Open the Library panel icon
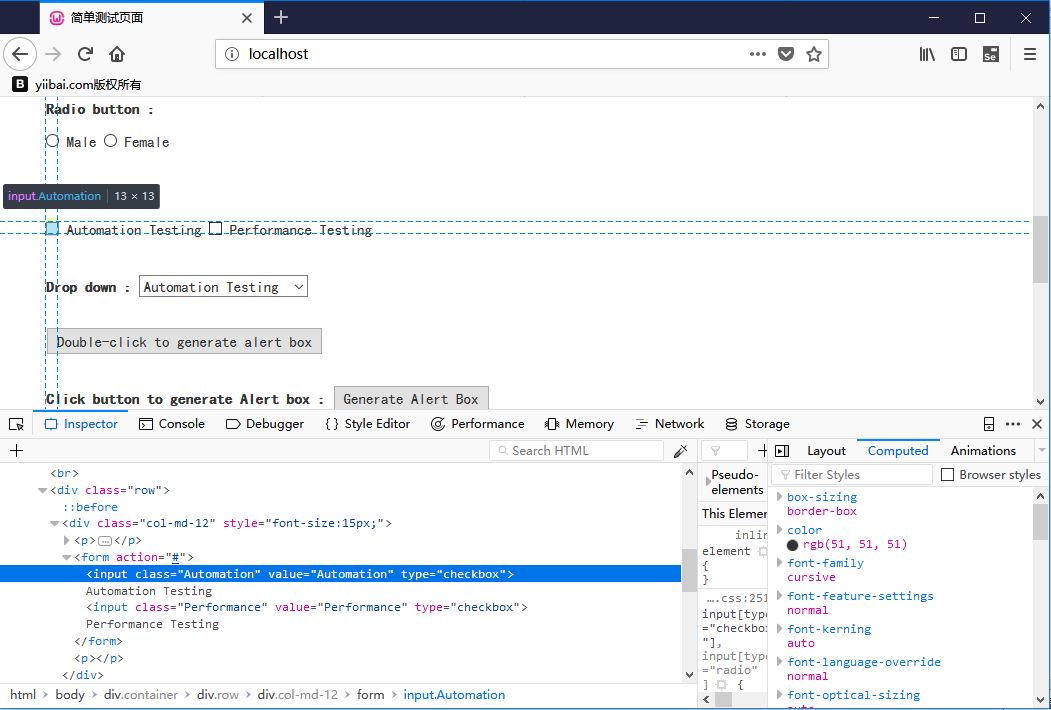The image size is (1051, 710). [x=927, y=54]
